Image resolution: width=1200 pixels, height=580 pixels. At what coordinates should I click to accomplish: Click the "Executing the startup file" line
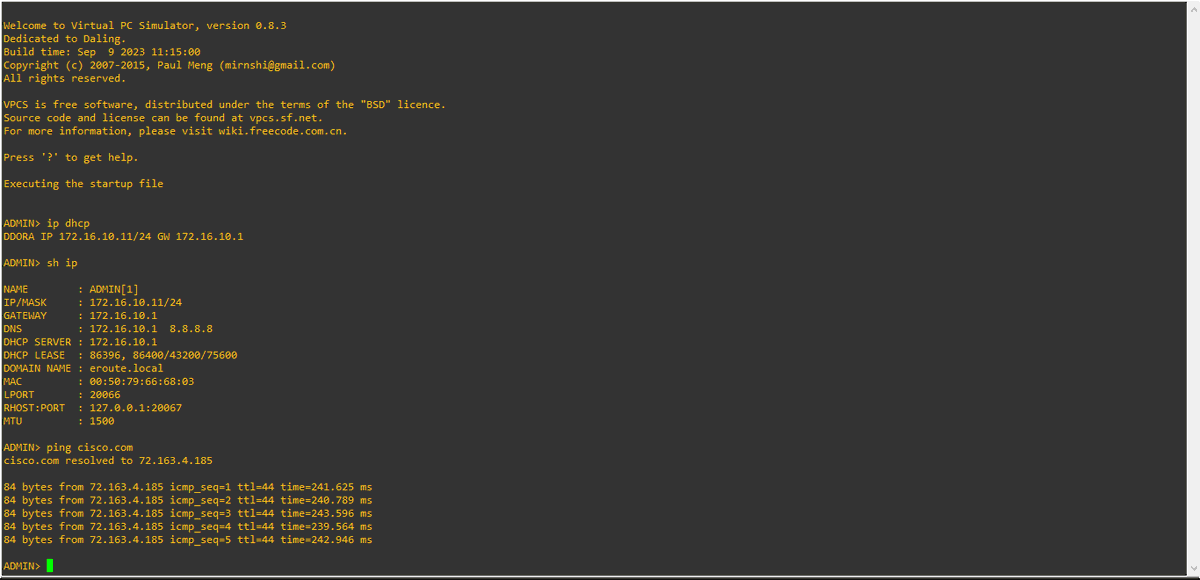click(x=83, y=184)
